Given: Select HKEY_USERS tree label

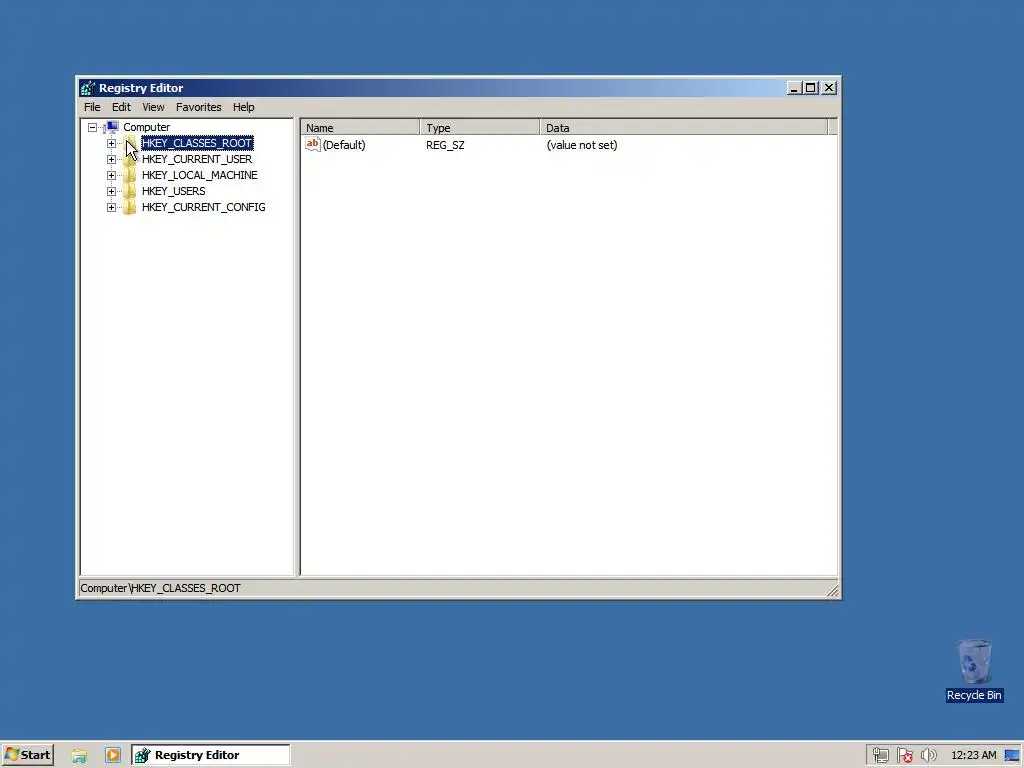Looking at the screenshot, I should click(173, 191).
